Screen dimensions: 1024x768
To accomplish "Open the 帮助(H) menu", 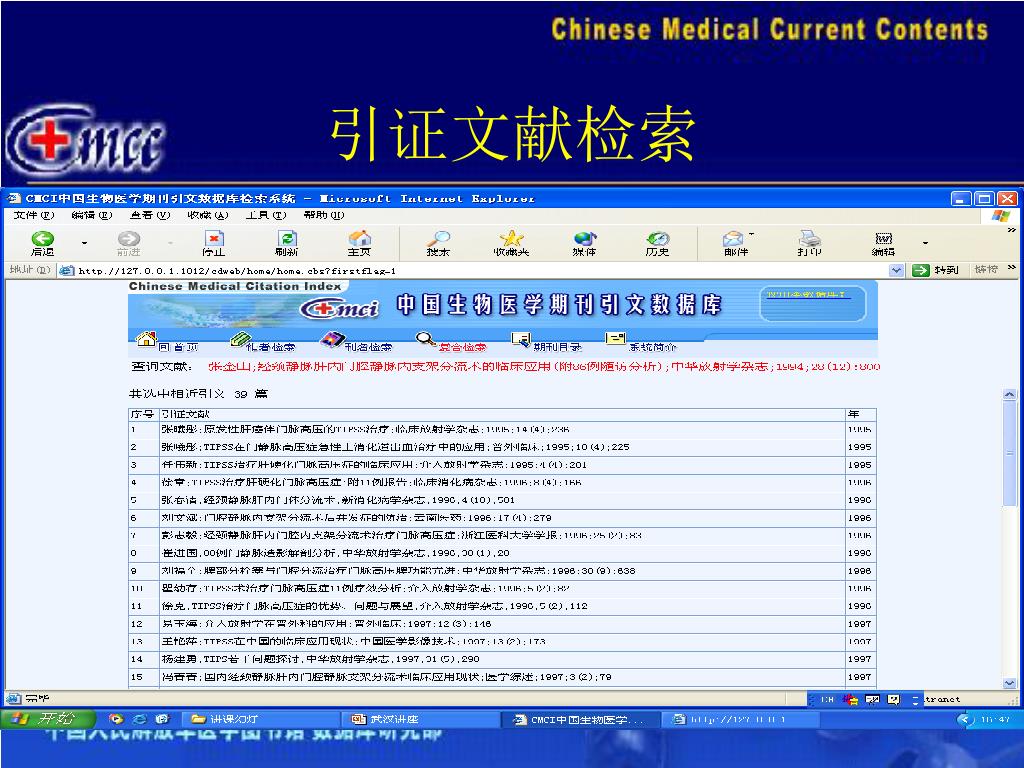I will click(324, 215).
